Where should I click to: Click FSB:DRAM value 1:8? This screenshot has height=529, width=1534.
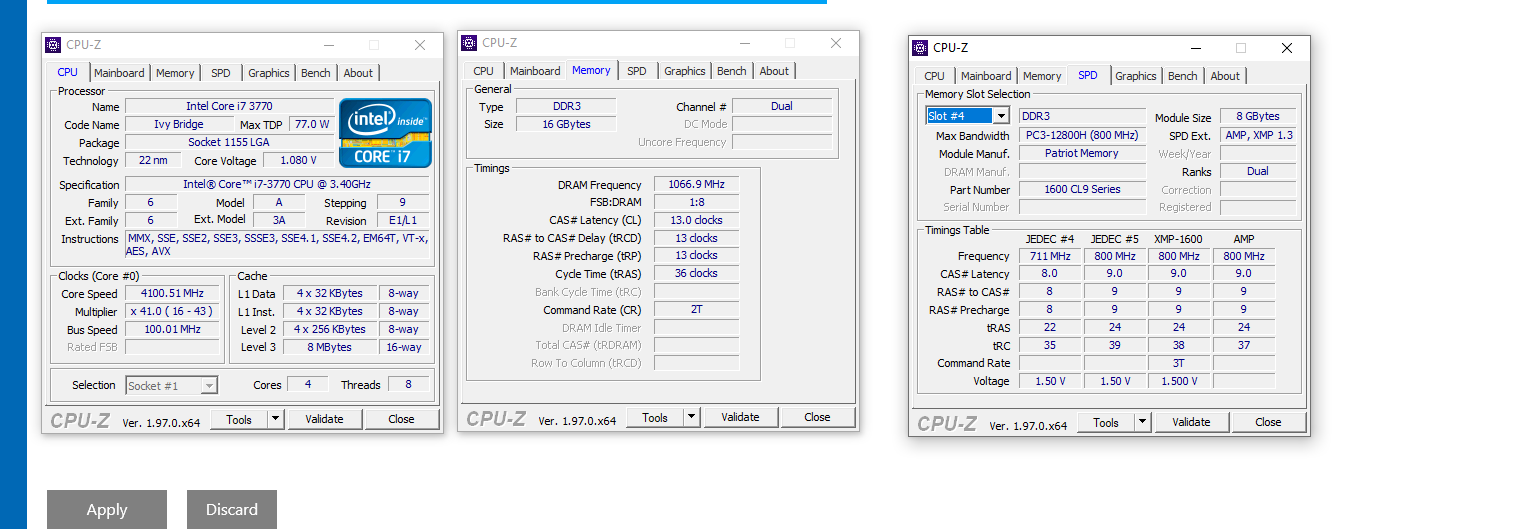[697, 202]
